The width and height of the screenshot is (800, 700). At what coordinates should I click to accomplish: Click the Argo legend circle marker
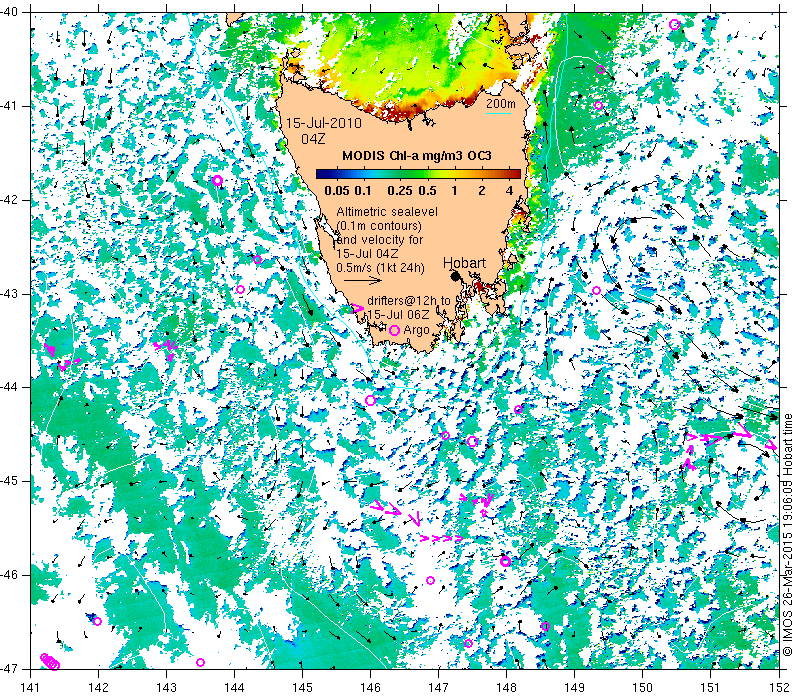[x=394, y=331]
